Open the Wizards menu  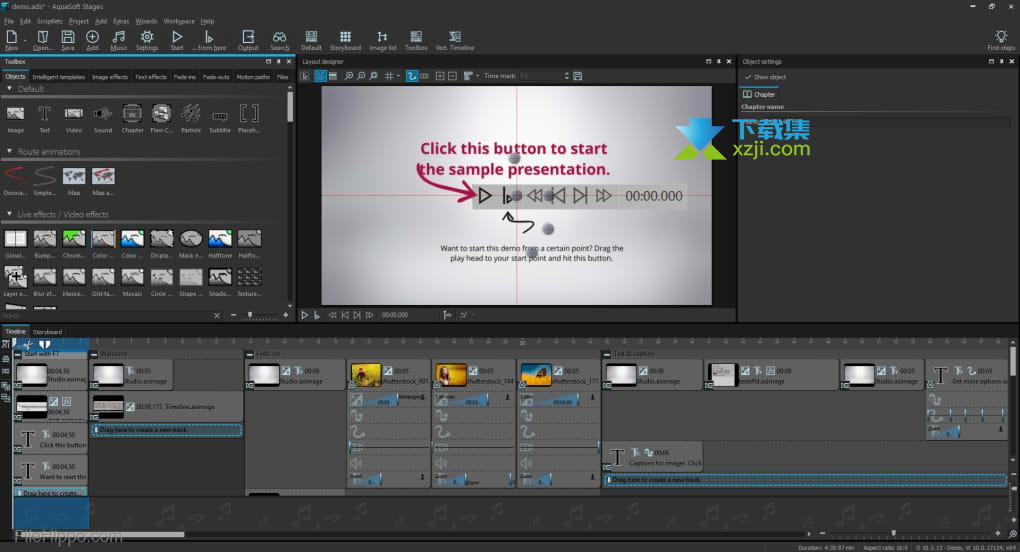coord(146,21)
